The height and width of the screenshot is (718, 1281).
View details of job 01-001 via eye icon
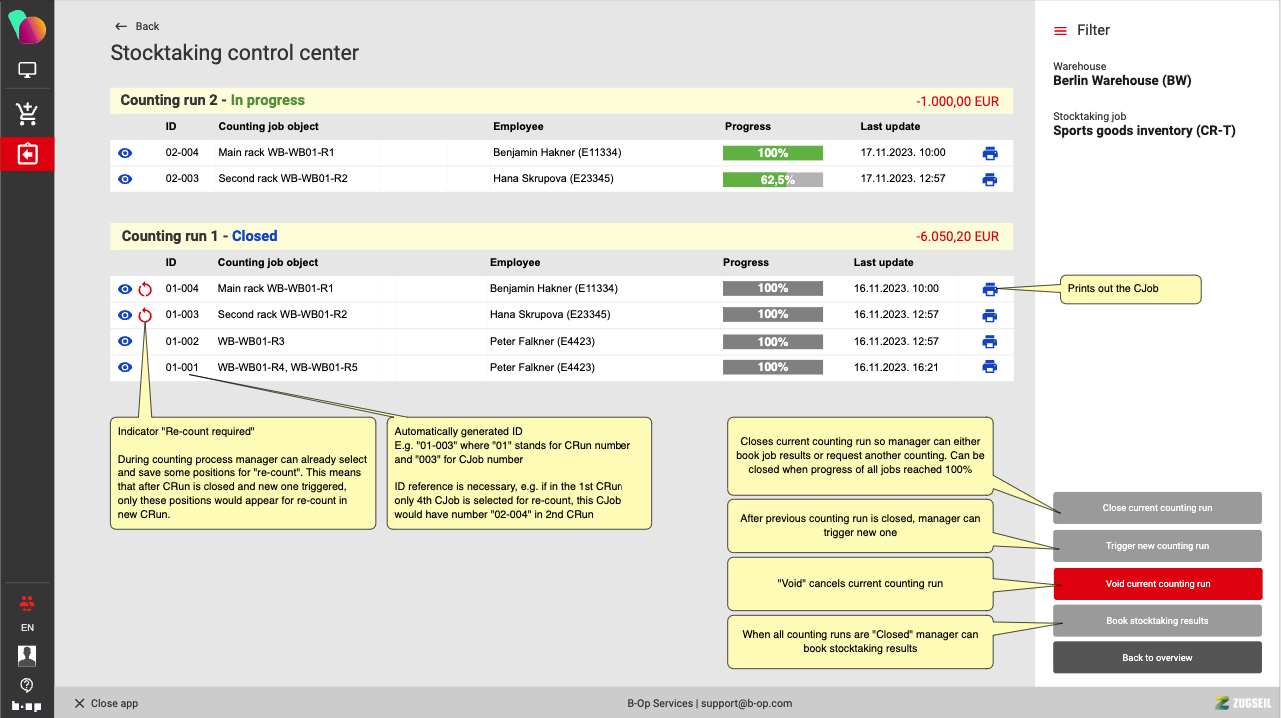(x=125, y=367)
